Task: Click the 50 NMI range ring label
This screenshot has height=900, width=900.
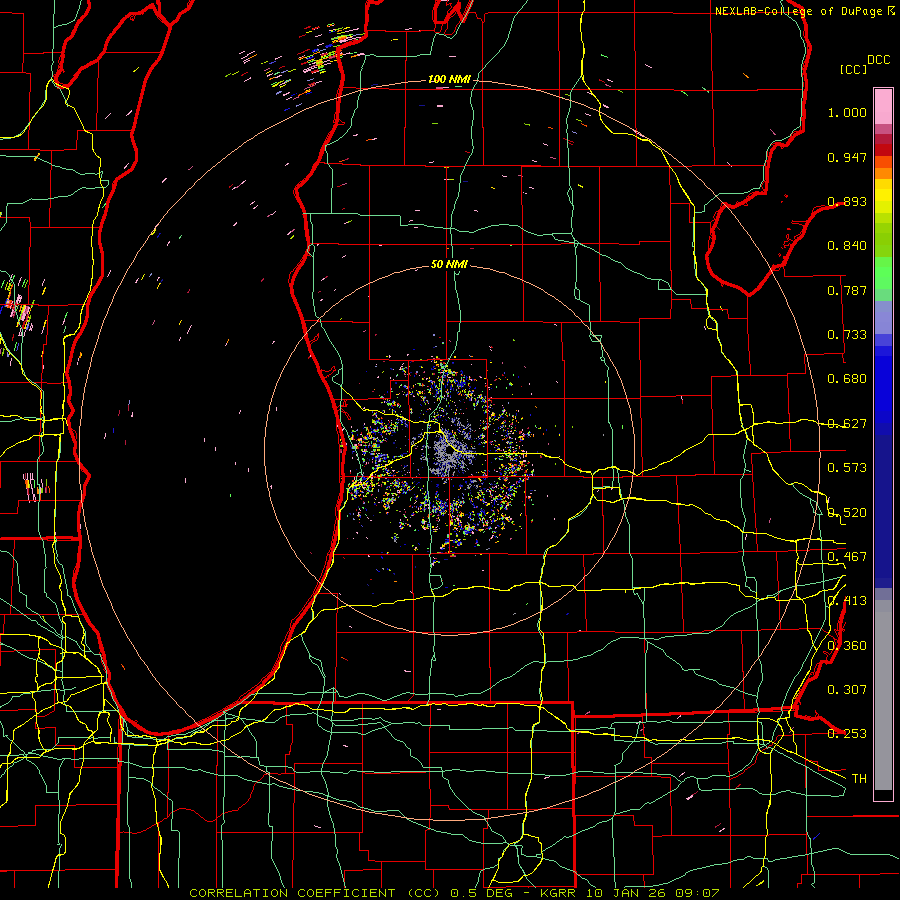Action: pos(449,264)
